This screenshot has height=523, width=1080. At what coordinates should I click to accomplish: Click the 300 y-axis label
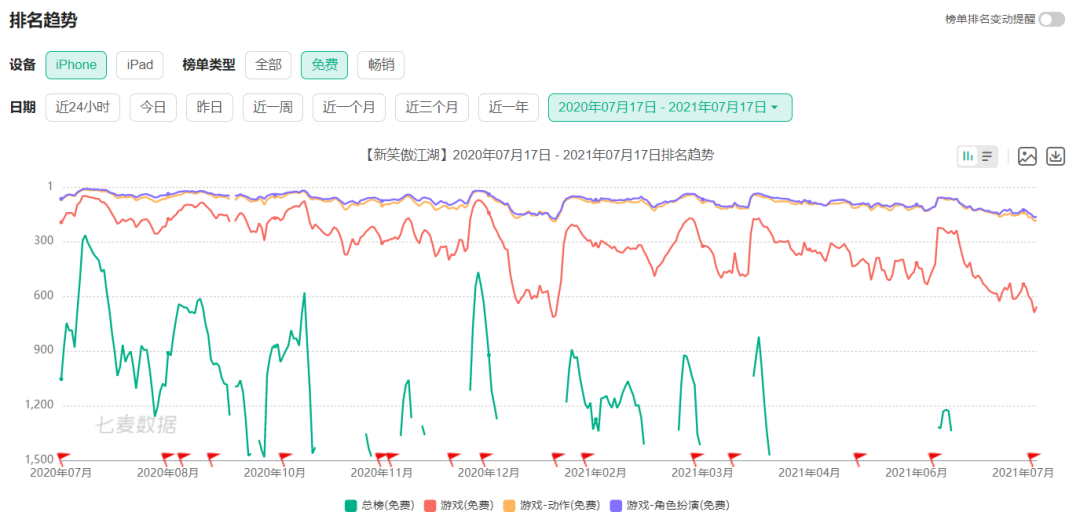45,241
